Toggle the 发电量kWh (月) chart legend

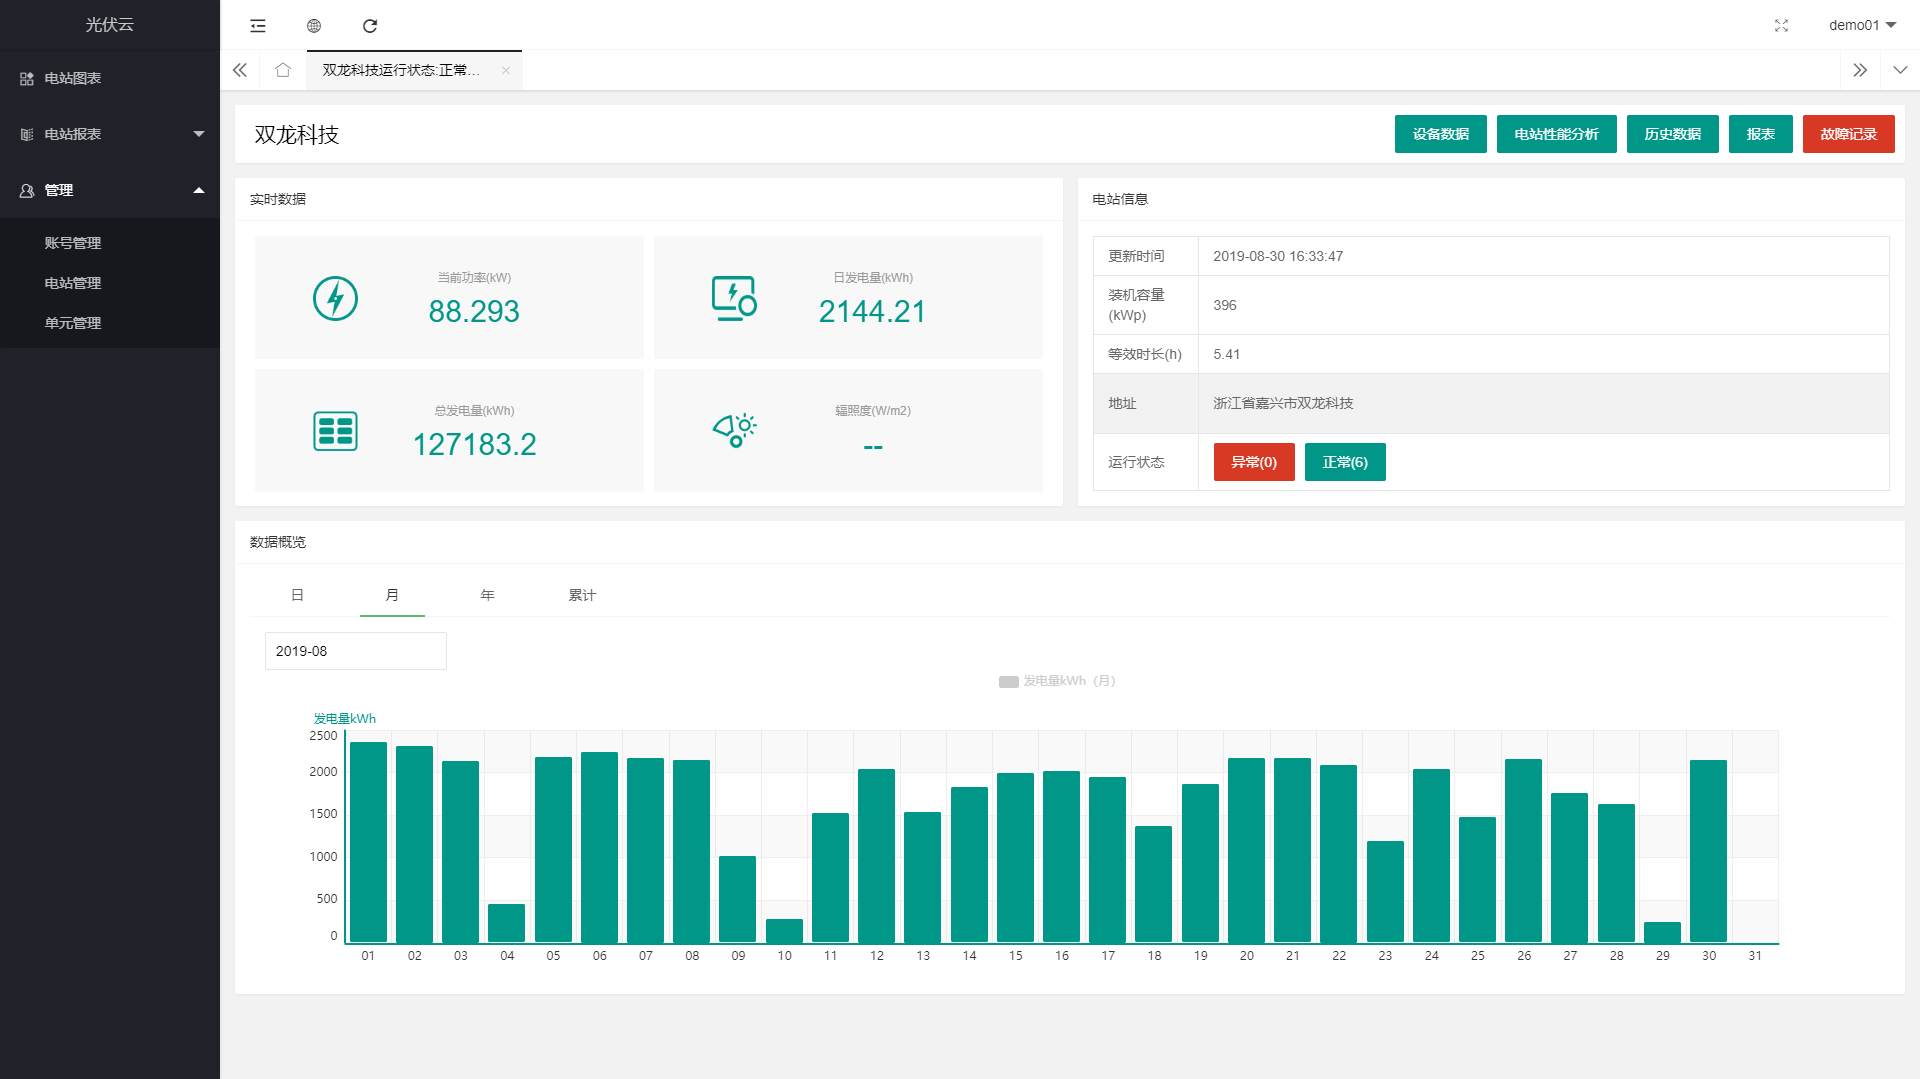1056,681
